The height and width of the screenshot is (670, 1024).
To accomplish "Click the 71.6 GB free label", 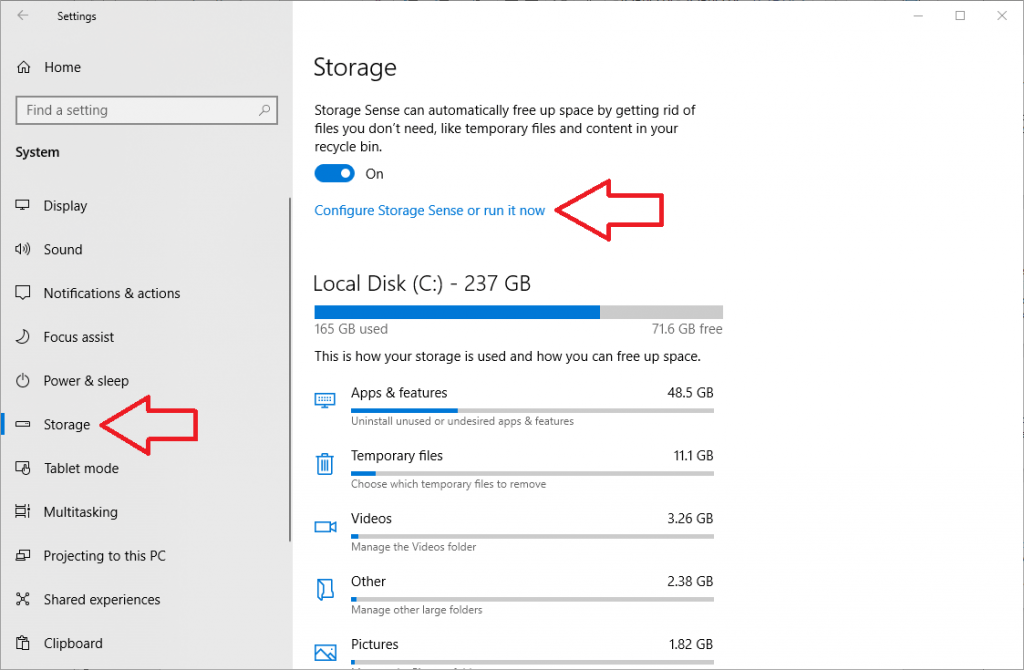I will 687,329.
